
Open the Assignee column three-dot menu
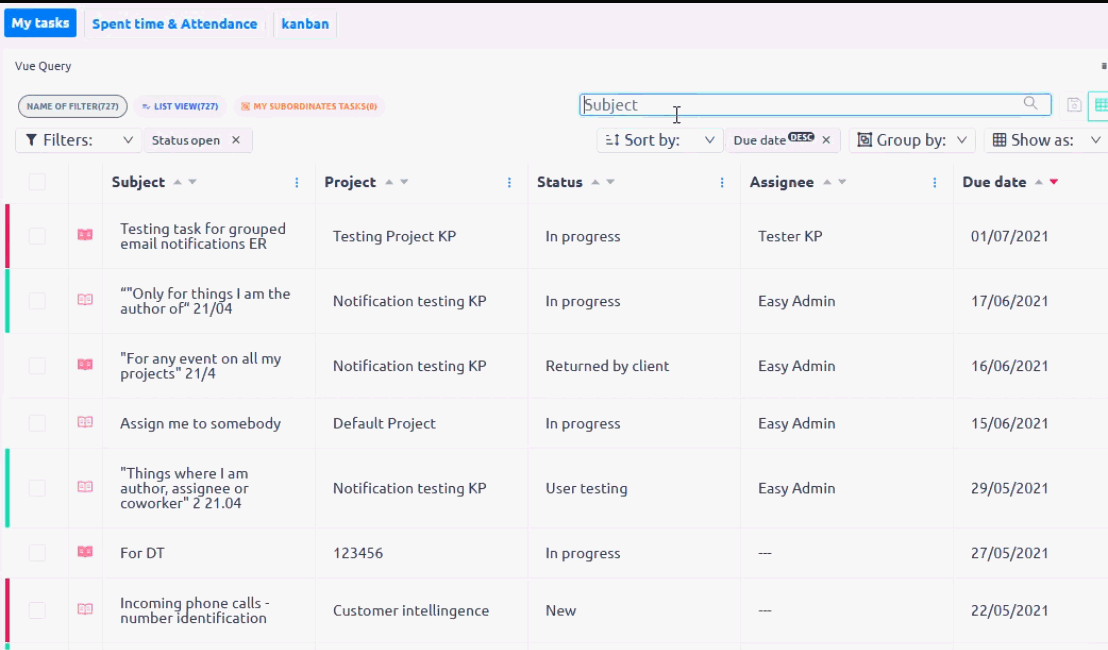click(935, 183)
